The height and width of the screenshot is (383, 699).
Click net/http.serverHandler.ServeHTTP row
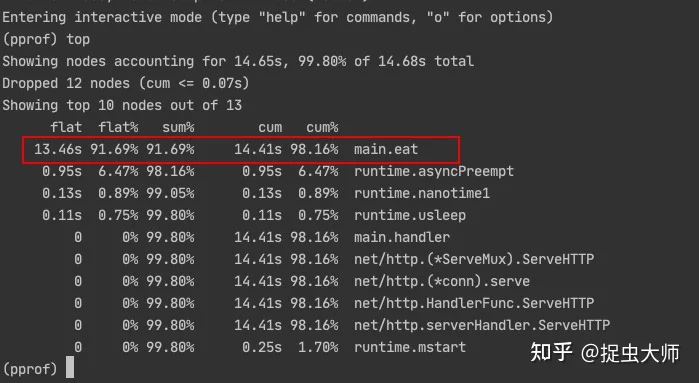[482, 325]
